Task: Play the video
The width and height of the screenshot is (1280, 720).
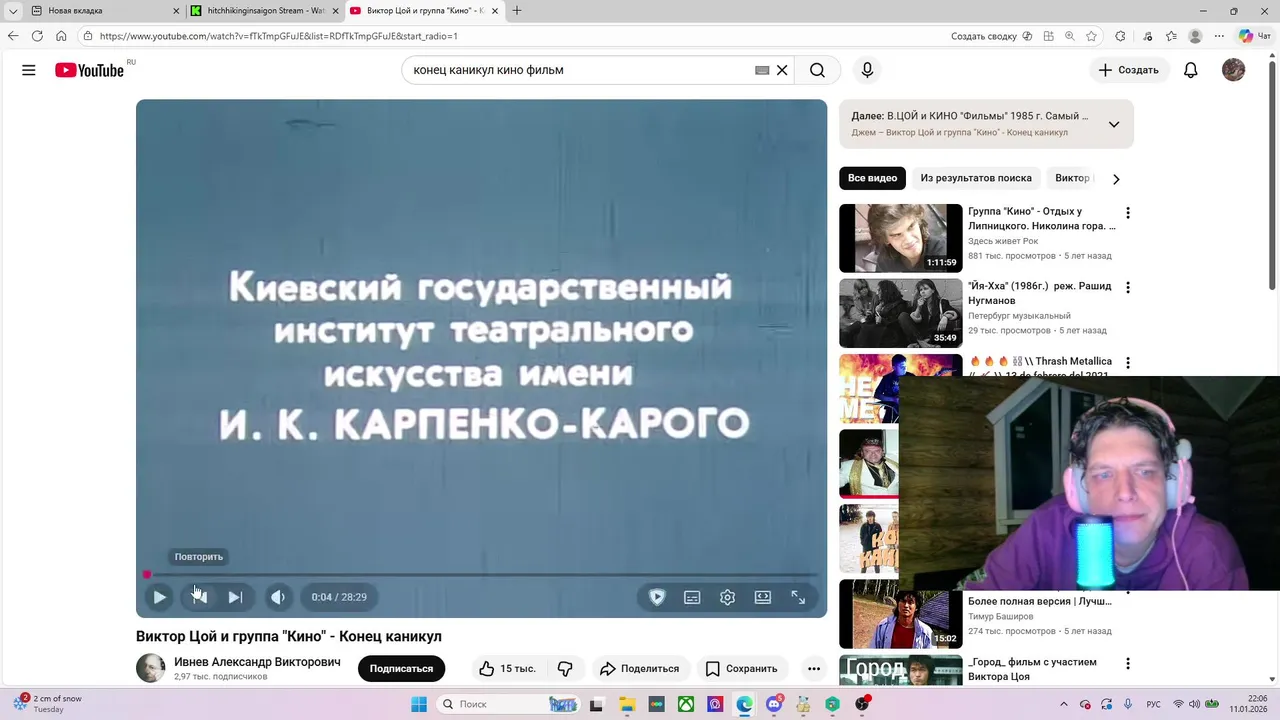Action: point(159,597)
